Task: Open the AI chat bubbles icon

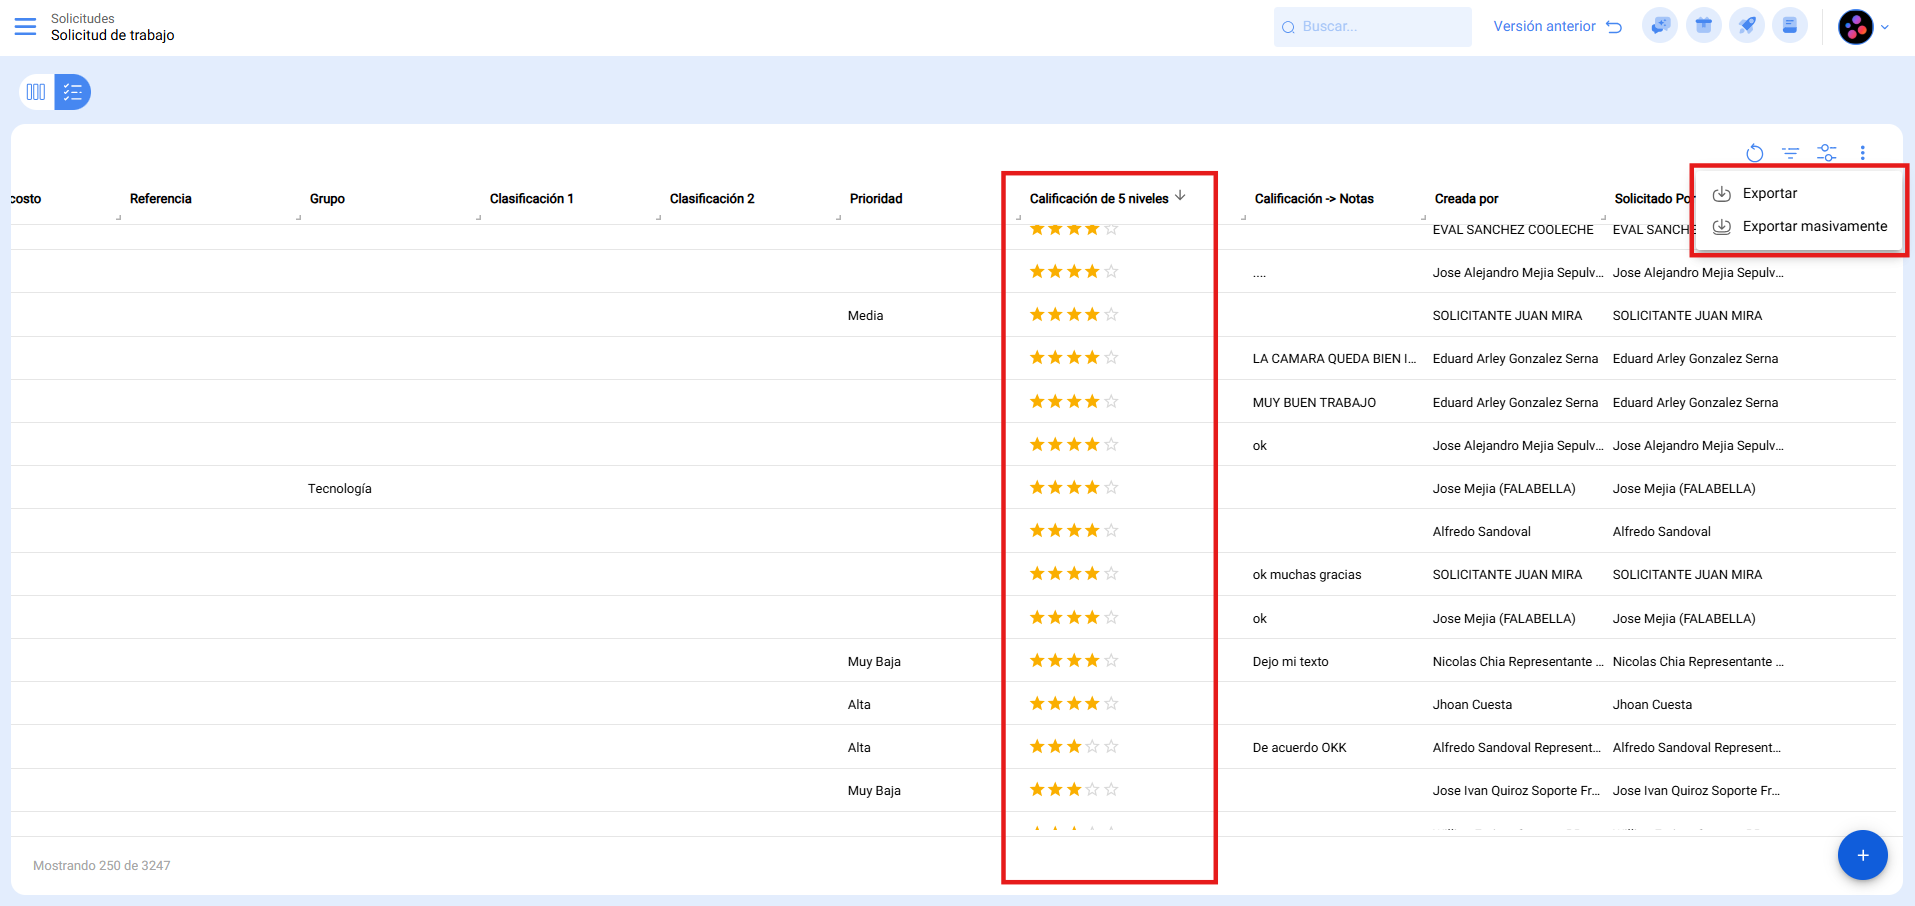Action: tap(1660, 26)
